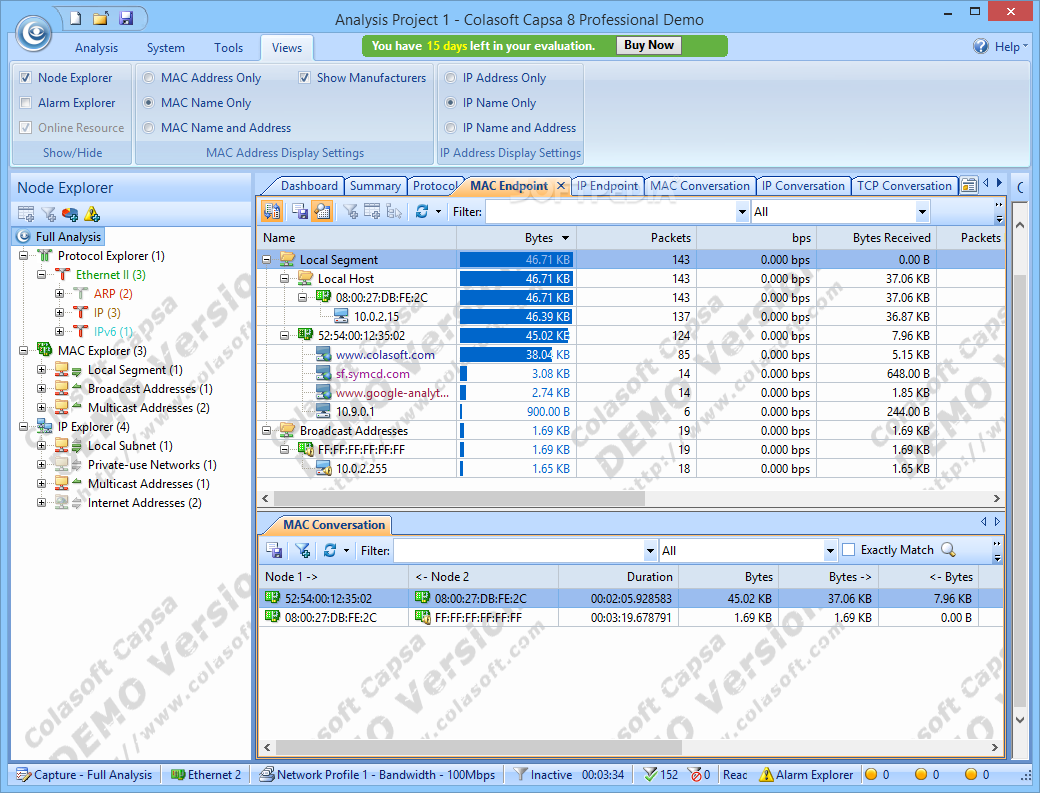Open the Help menu icon

[x=980, y=46]
